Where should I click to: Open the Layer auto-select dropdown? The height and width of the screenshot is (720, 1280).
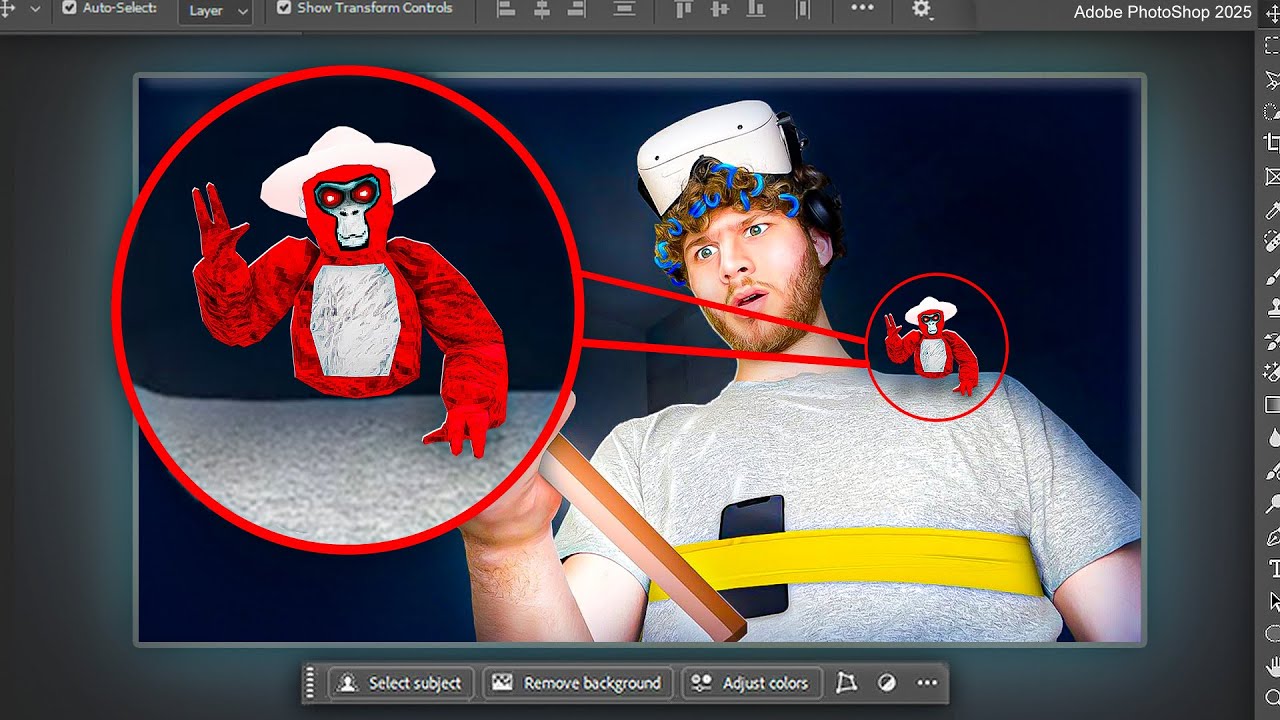tap(216, 11)
